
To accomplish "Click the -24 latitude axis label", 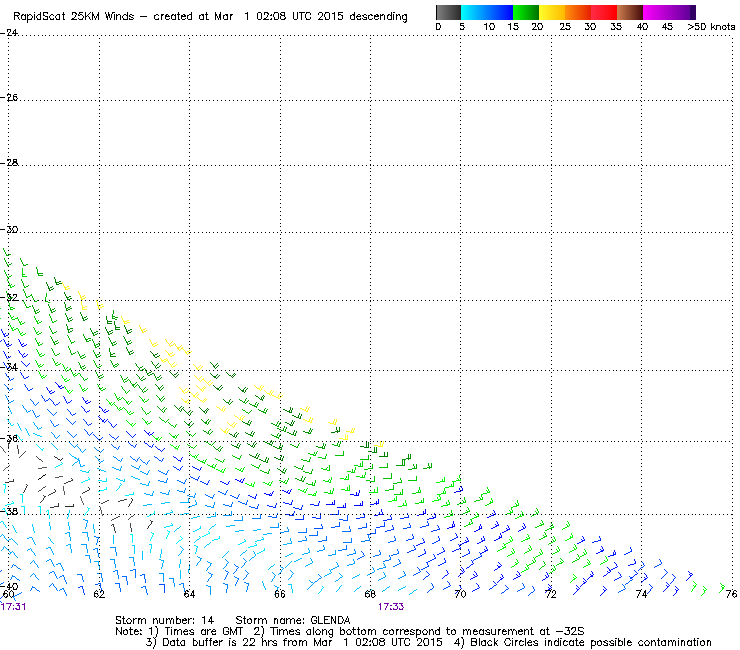I will coord(9,33).
